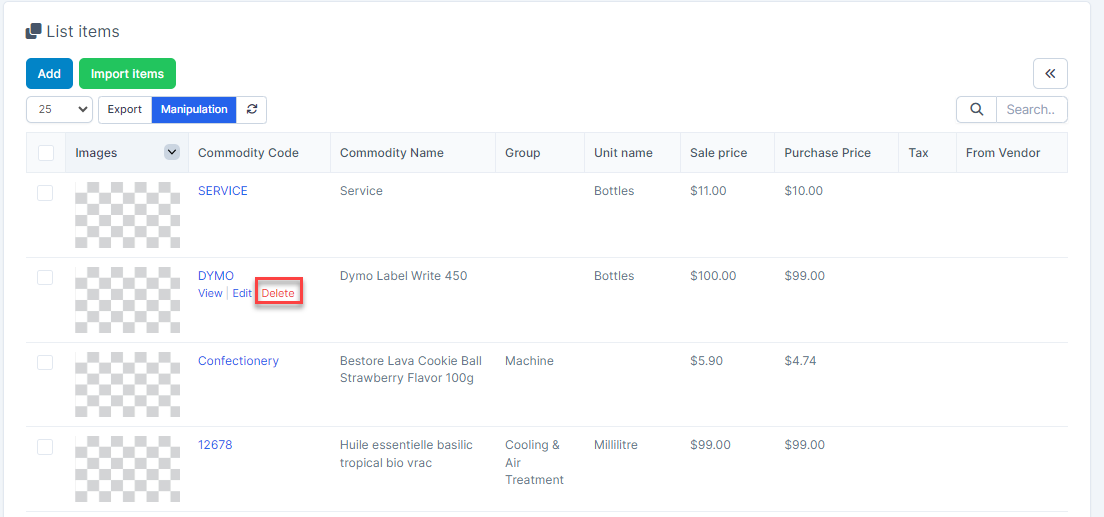
Task: Click the search magnifier icon
Action: tap(976, 109)
